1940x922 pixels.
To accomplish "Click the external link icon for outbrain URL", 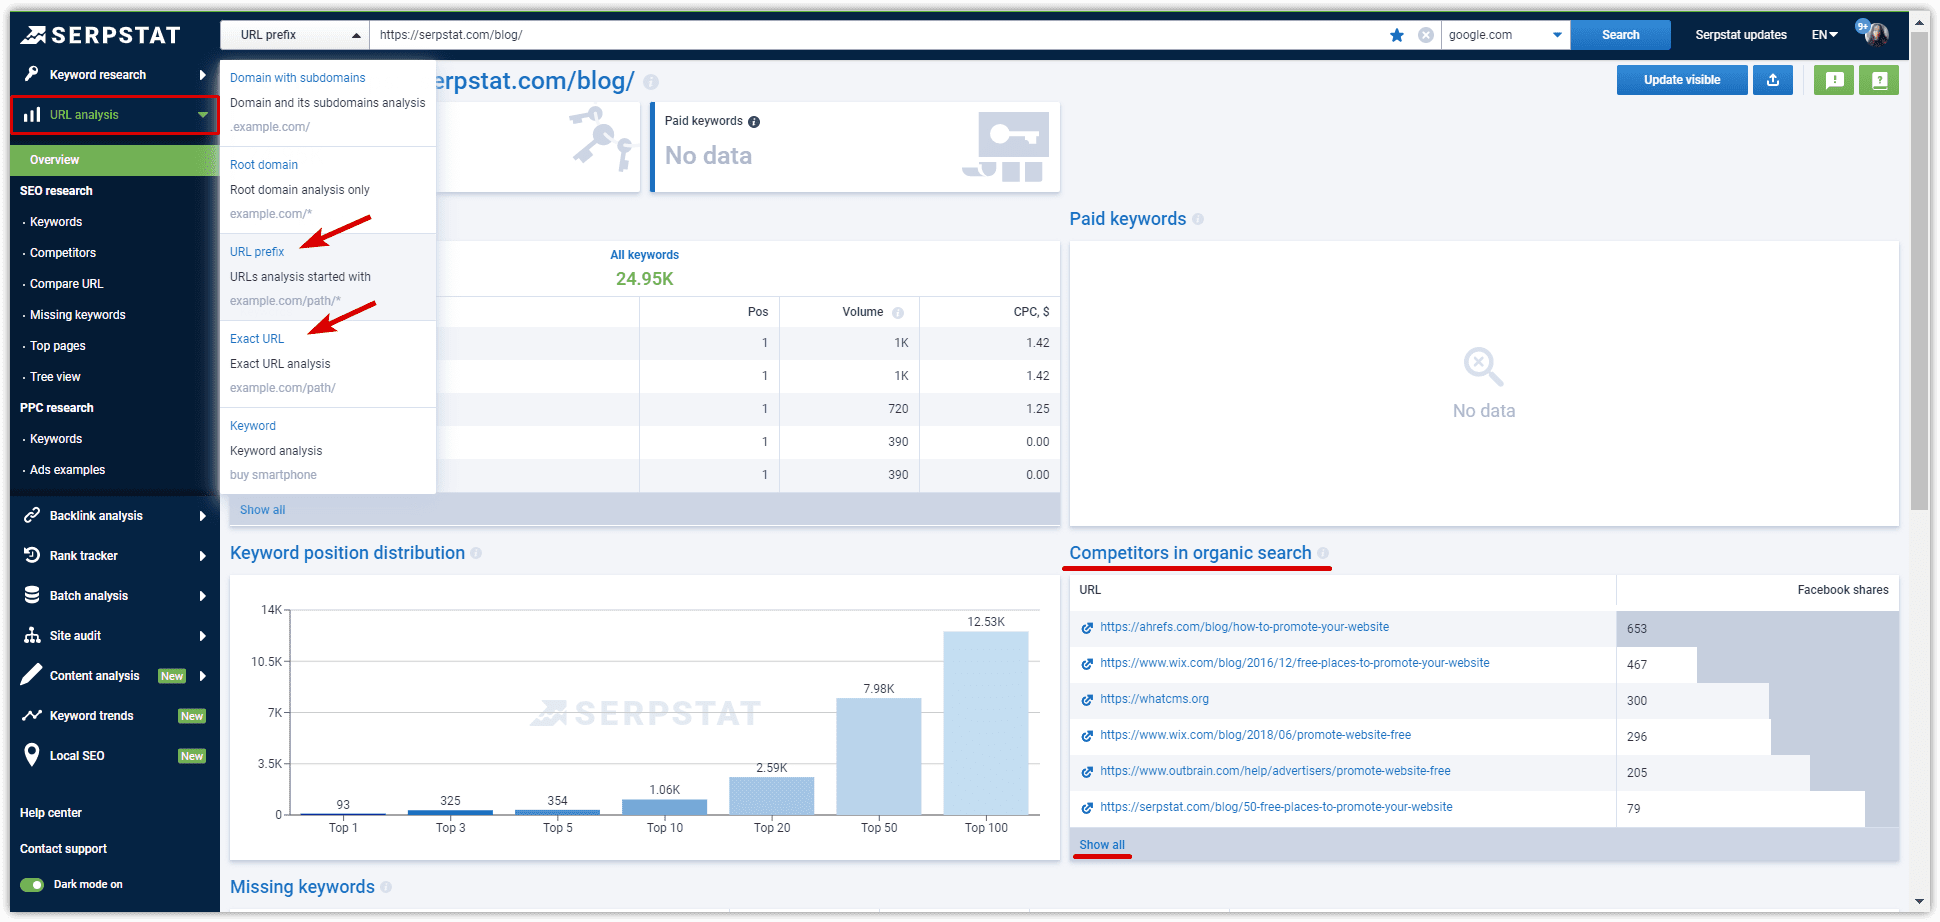I will click(x=1087, y=772).
